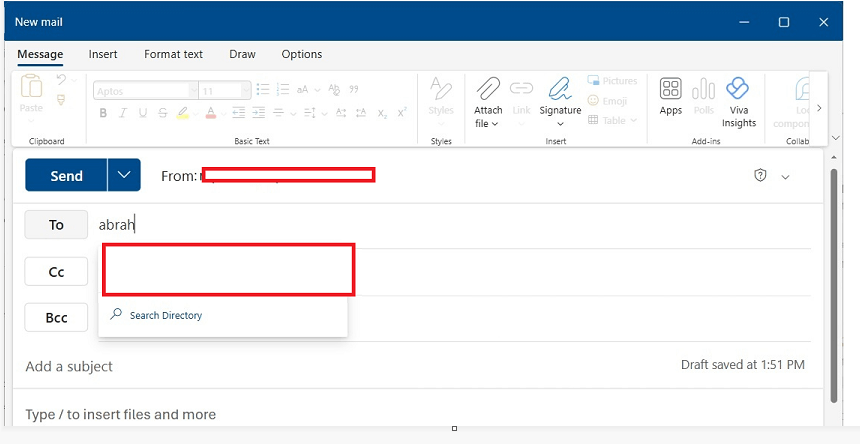This screenshot has height=444, width=860.
Task: Switch to the Message tab
Action: click(x=40, y=54)
